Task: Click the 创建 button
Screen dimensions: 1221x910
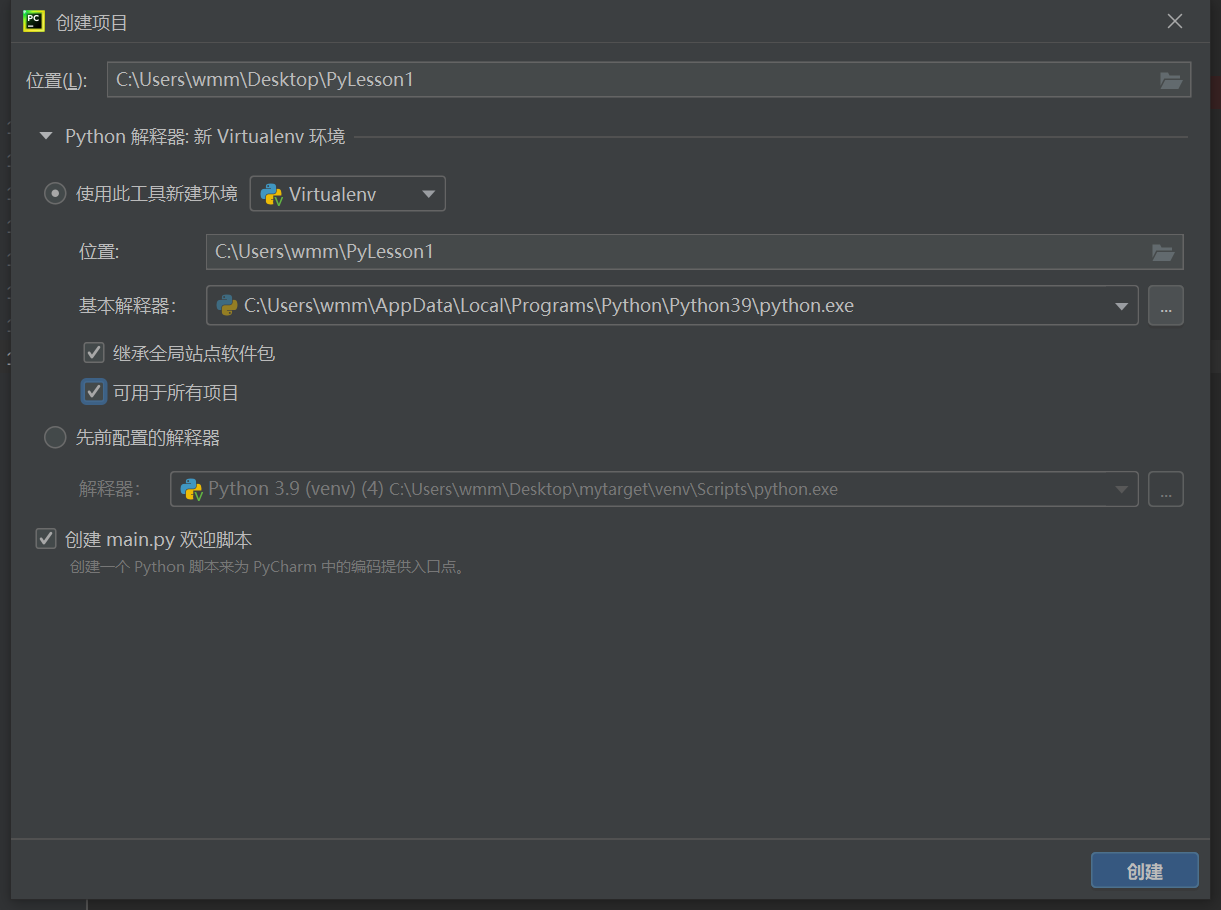Action: point(1145,870)
